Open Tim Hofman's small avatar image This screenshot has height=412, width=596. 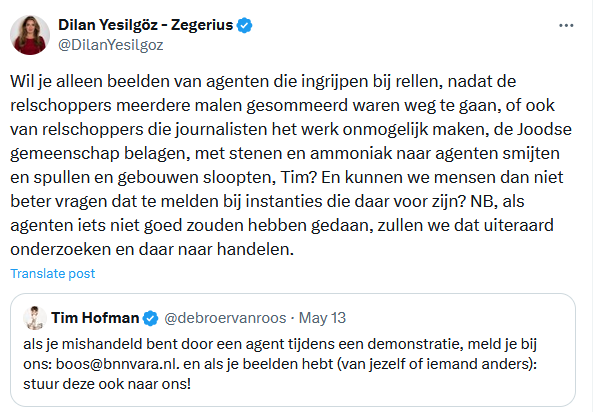35,318
